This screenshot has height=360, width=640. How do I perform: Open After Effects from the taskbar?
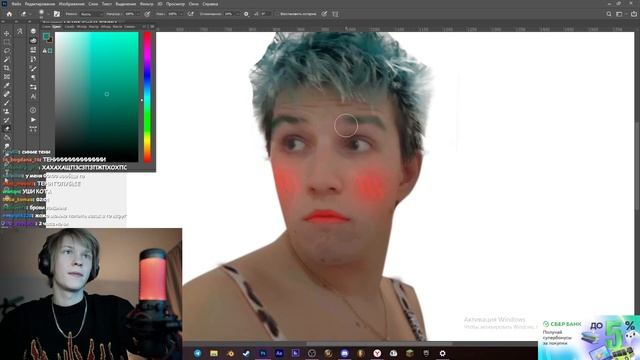click(279, 353)
